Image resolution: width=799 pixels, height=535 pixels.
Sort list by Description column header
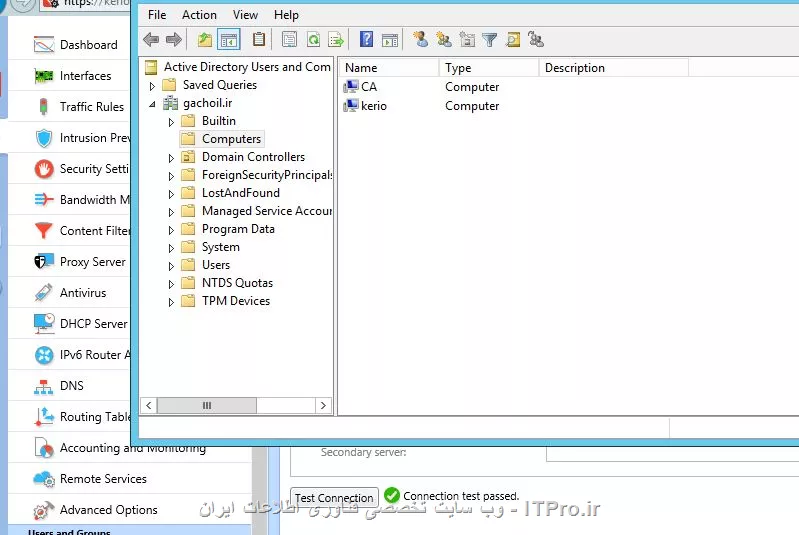(x=614, y=68)
